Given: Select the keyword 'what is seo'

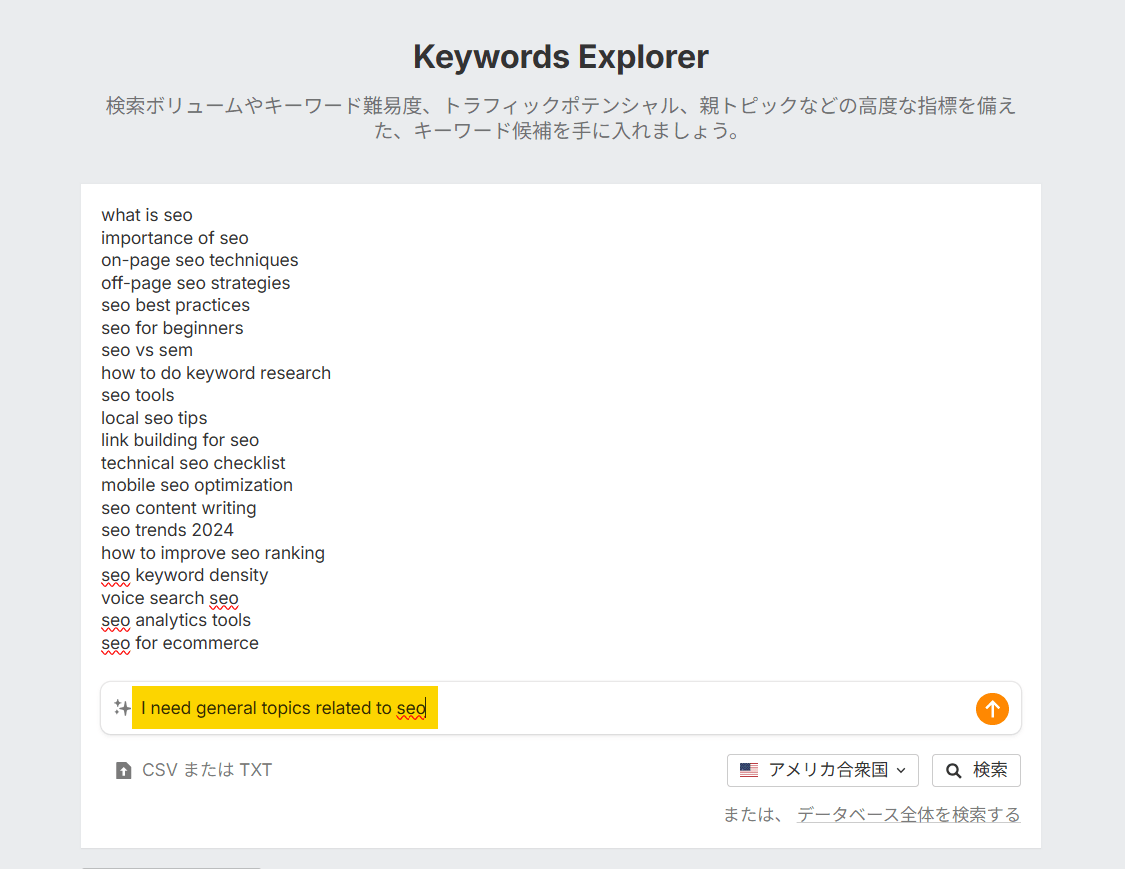Looking at the screenshot, I should [146, 215].
